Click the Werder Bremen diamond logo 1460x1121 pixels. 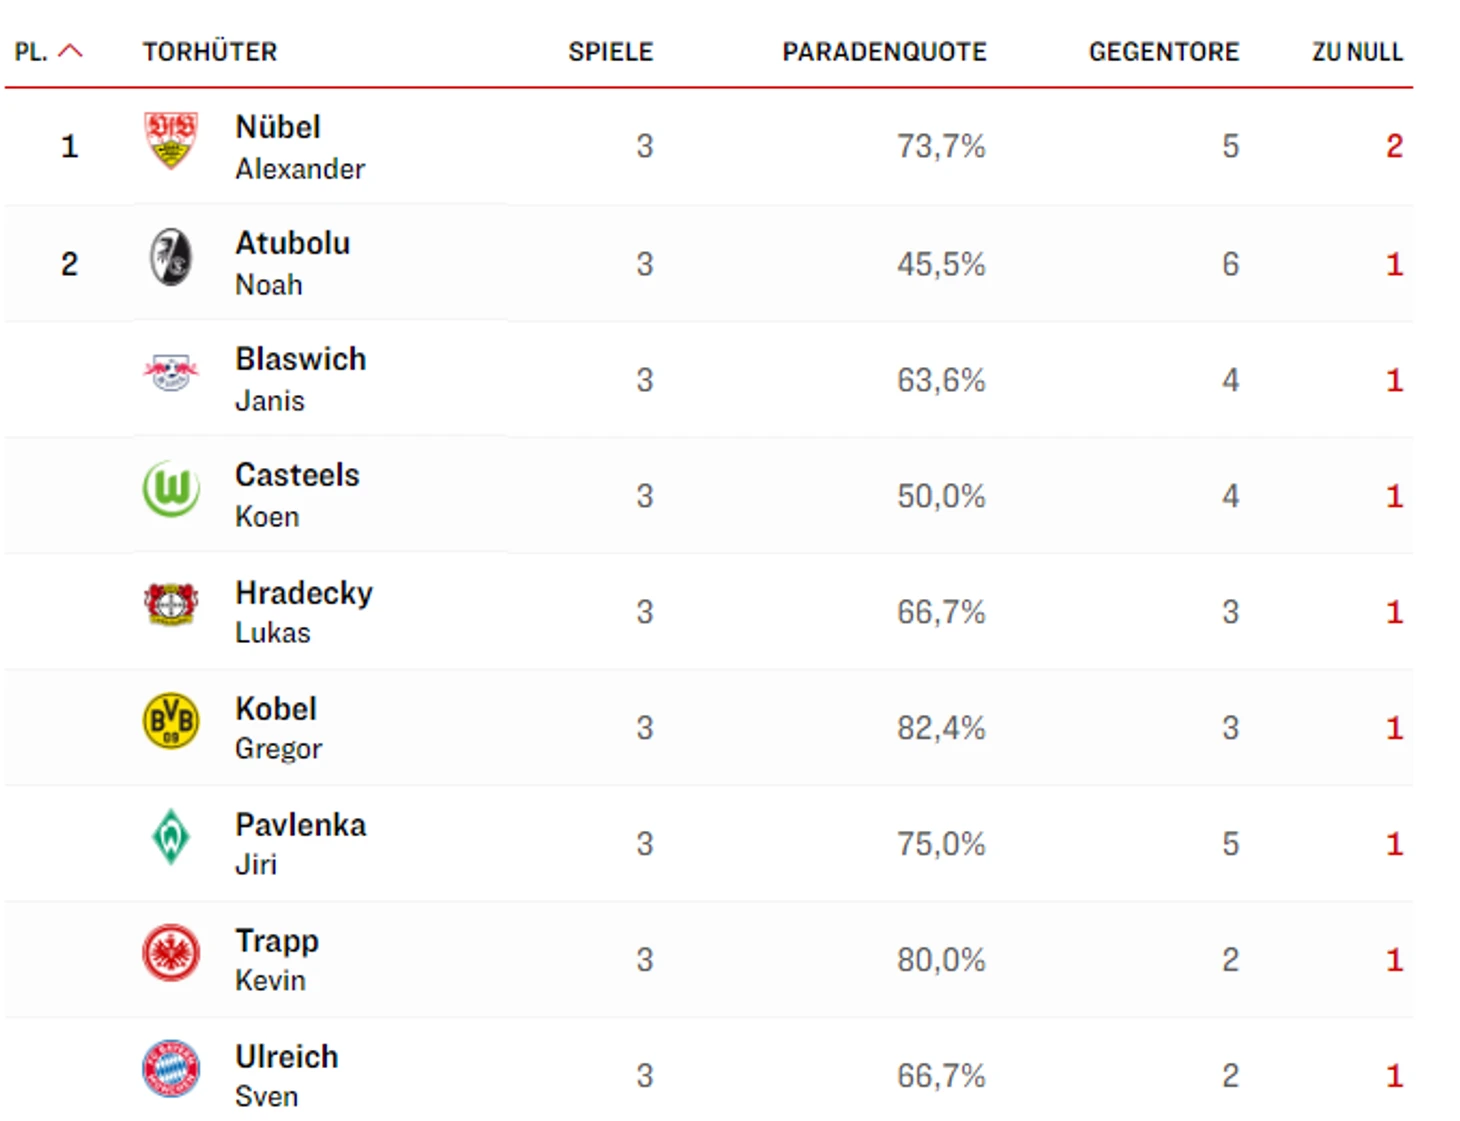pyautogui.click(x=171, y=837)
